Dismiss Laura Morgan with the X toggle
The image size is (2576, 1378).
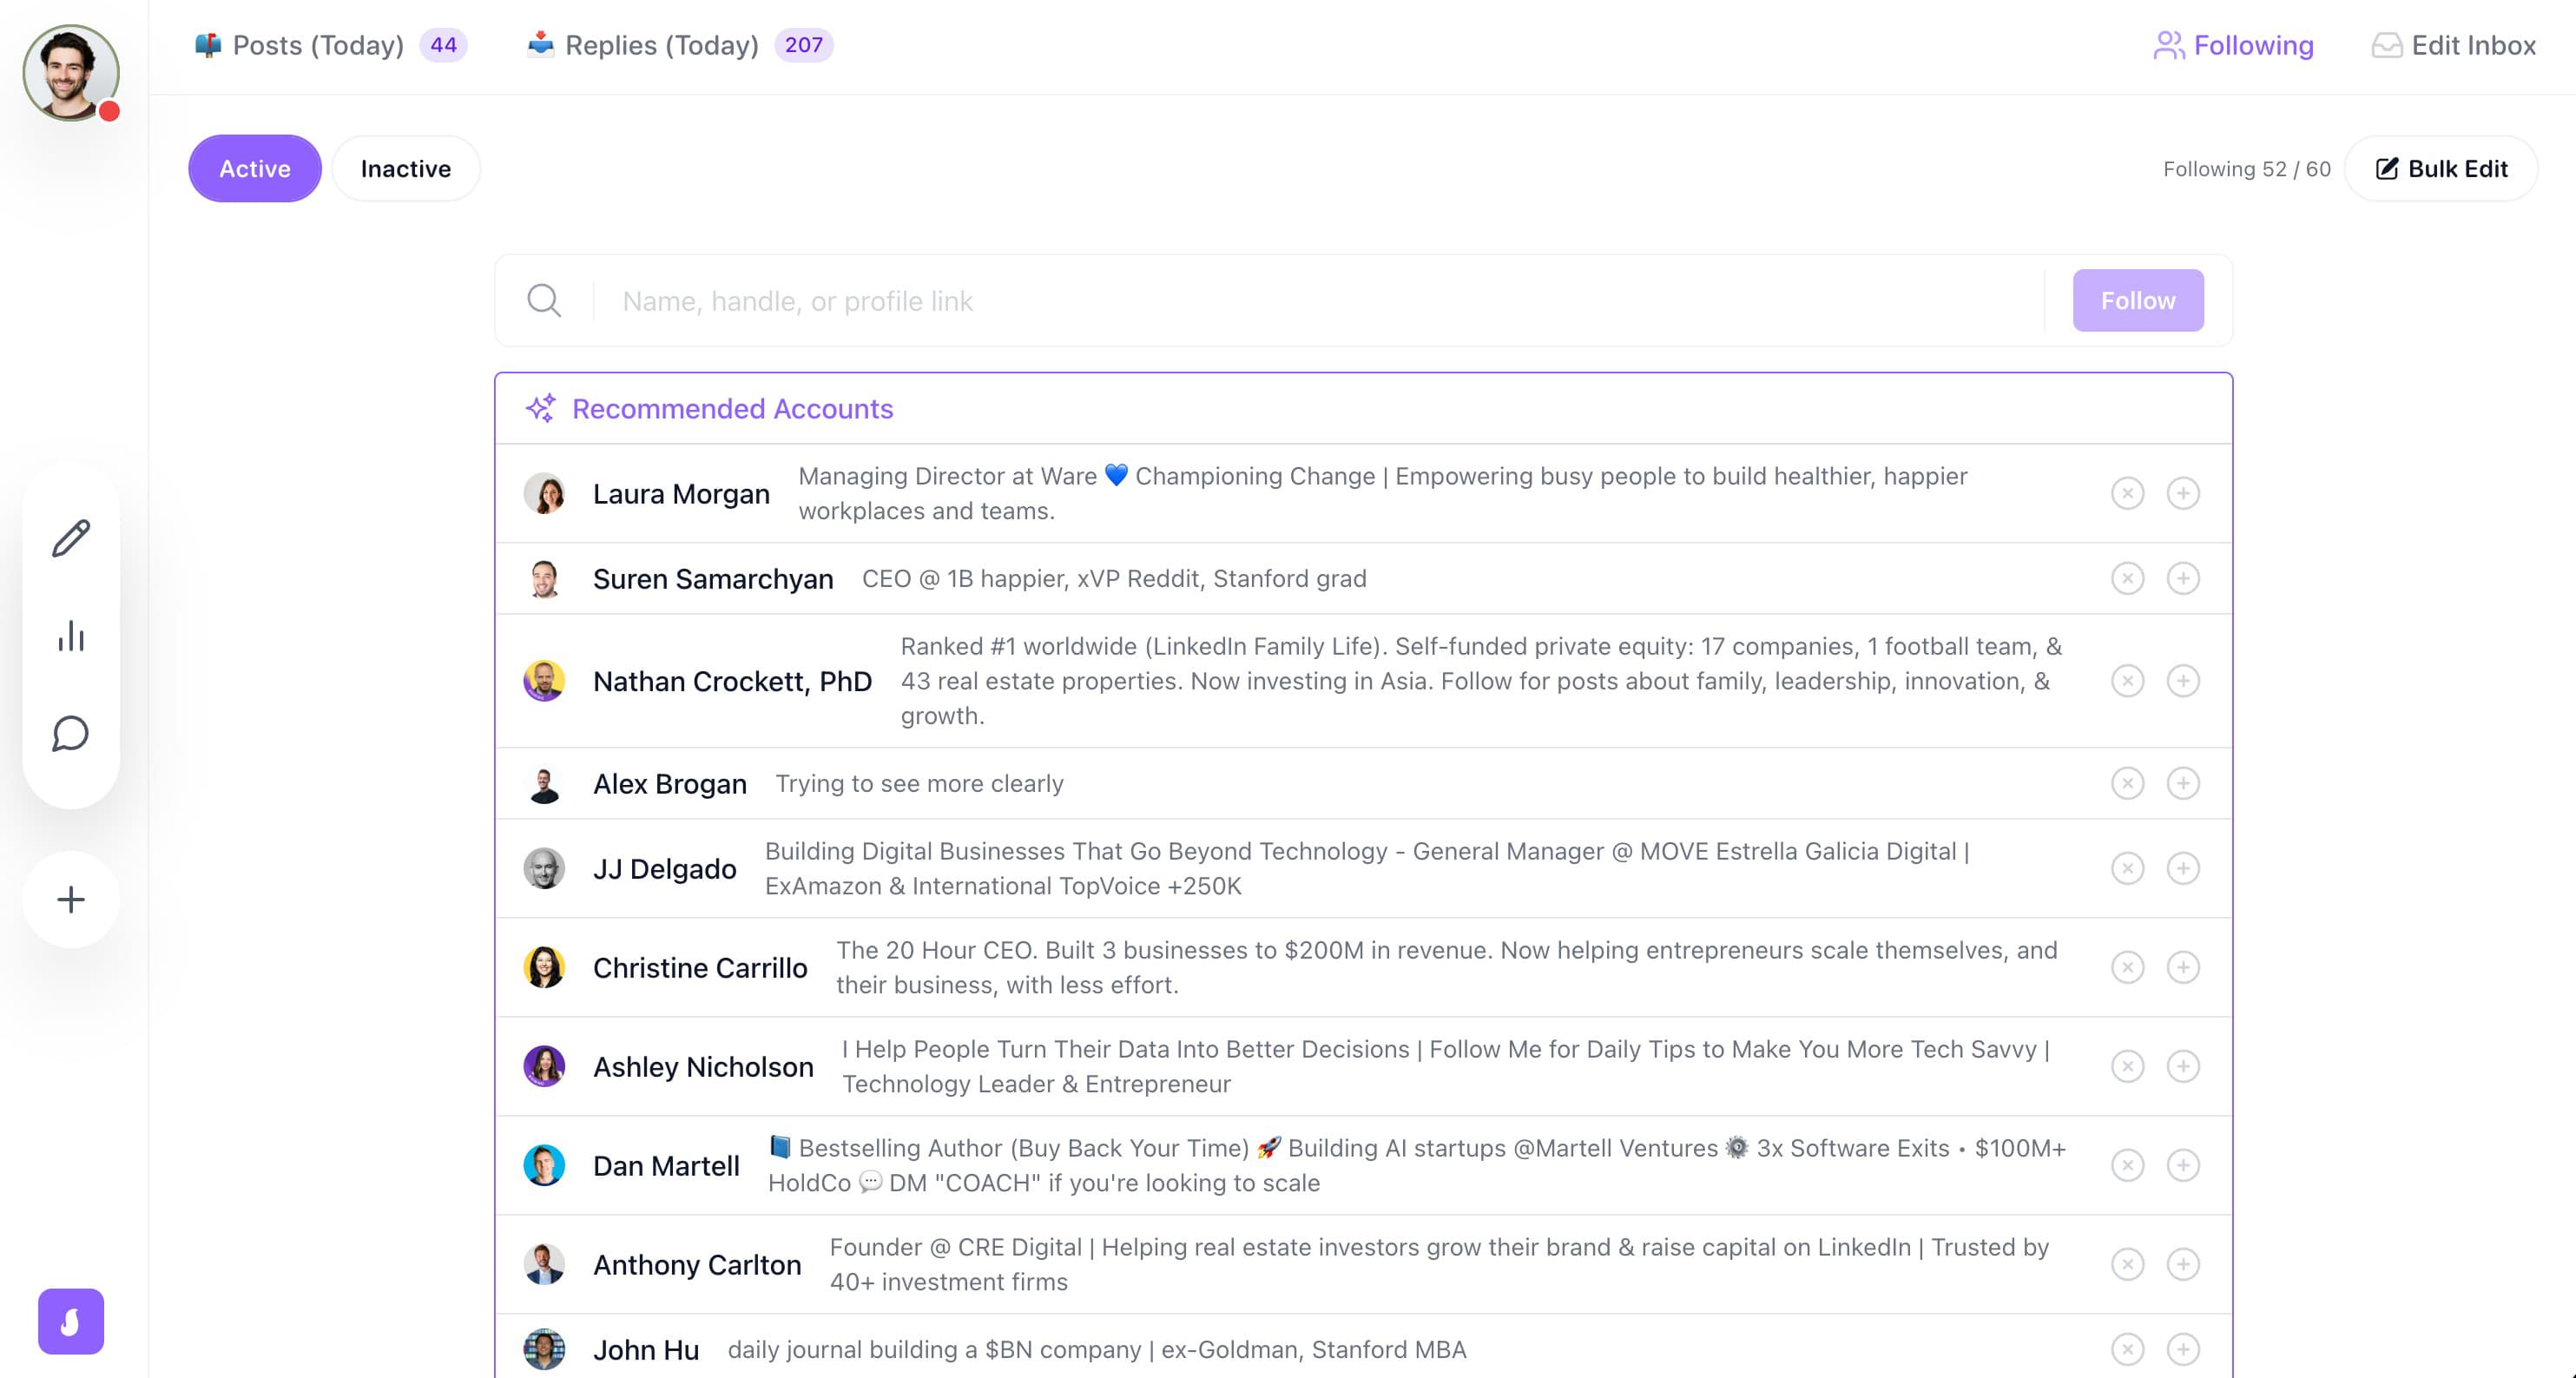2129,493
